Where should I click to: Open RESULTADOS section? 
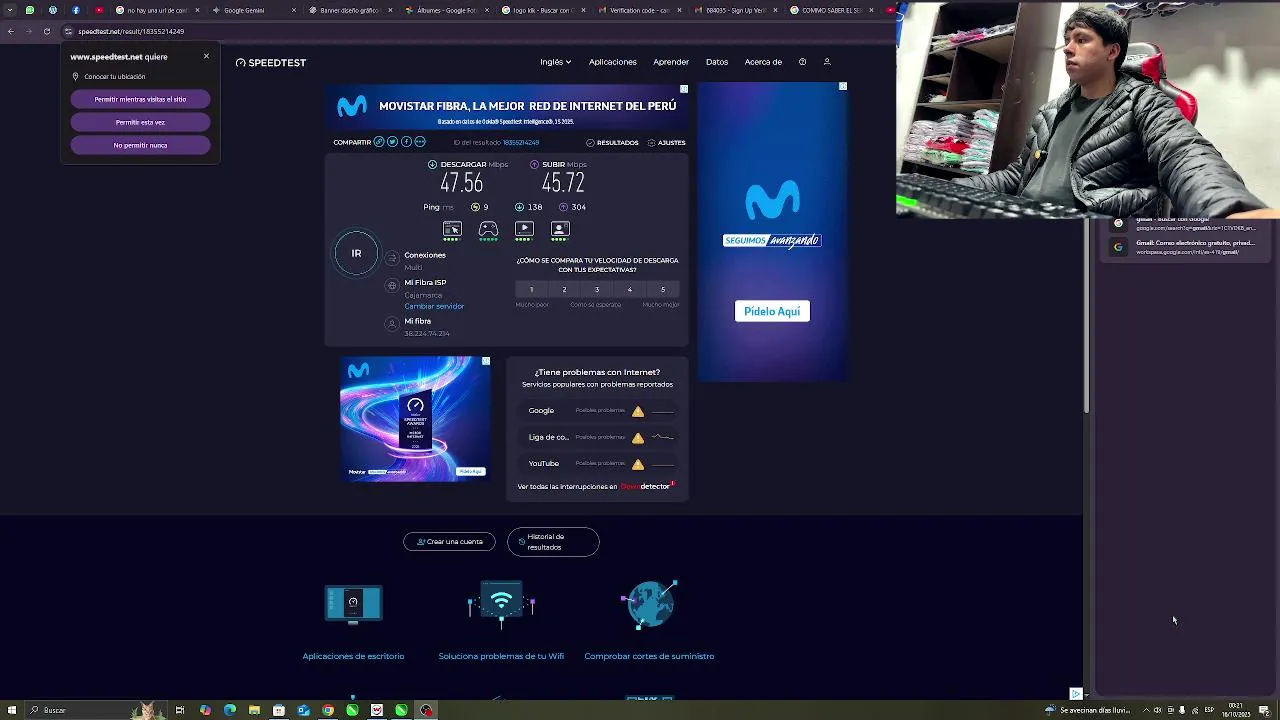(x=612, y=142)
